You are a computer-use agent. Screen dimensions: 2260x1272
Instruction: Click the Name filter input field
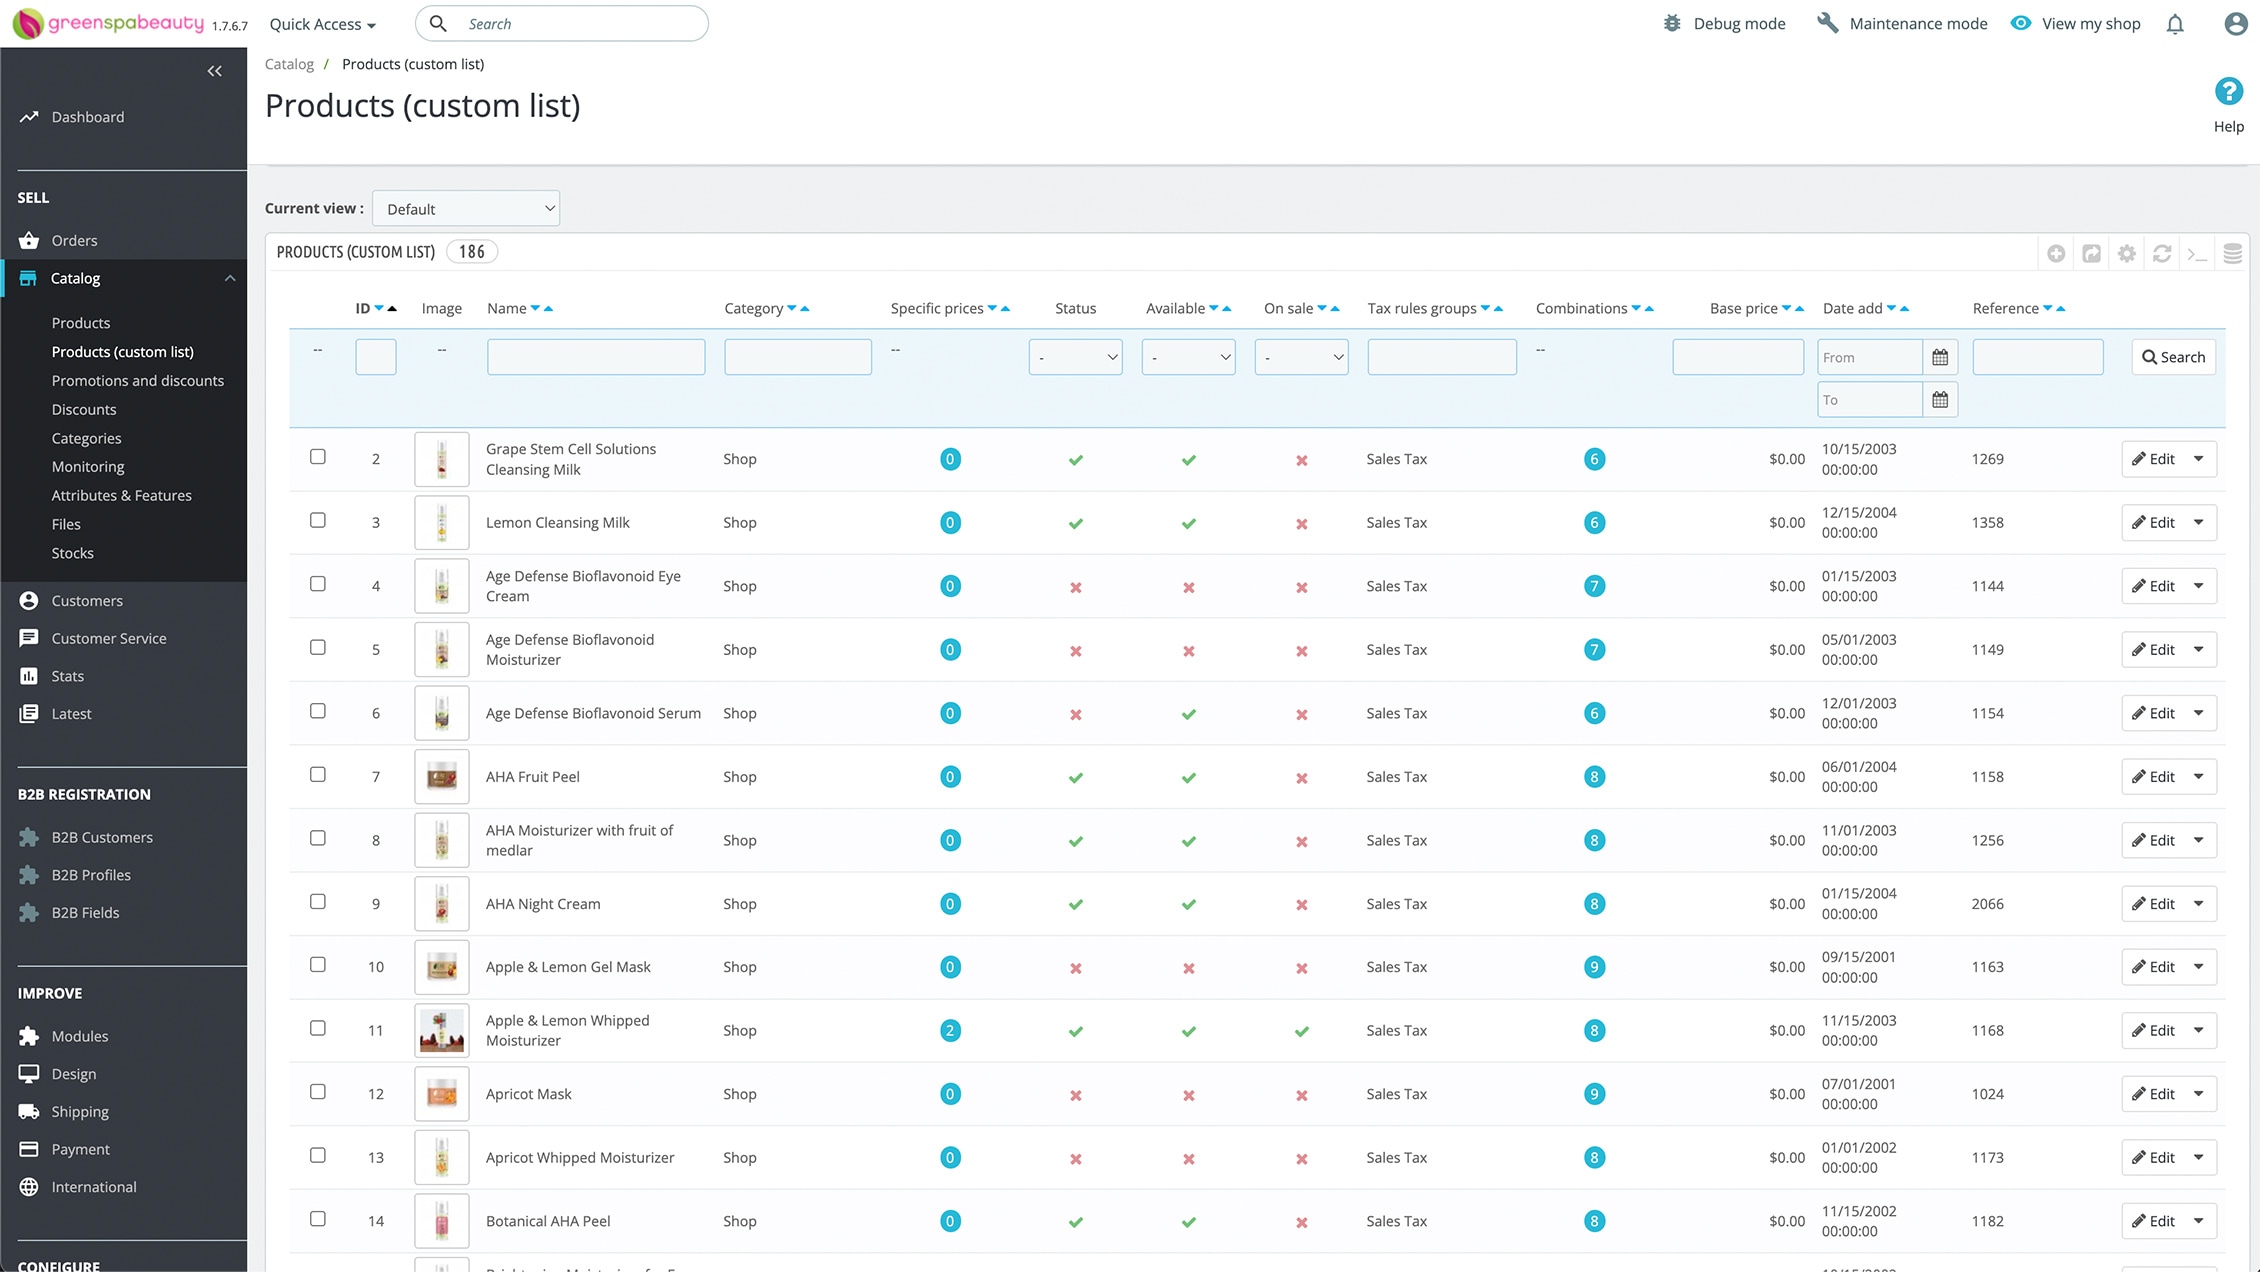596,357
